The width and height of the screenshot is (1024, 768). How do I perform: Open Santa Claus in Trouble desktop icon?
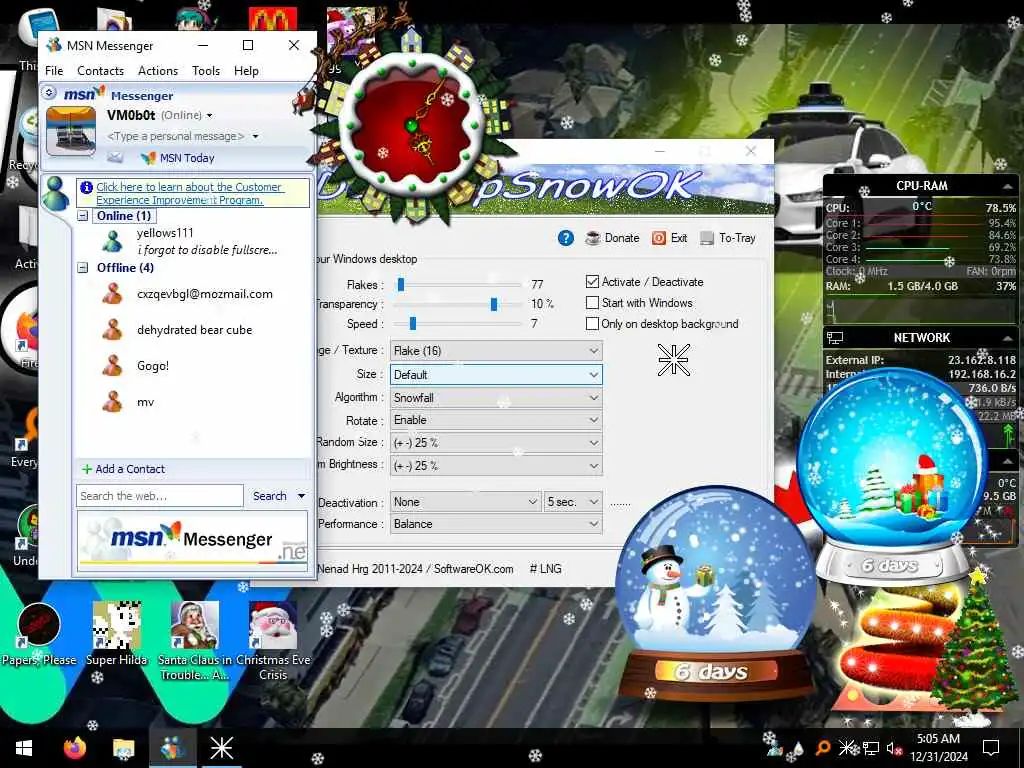[195, 640]
